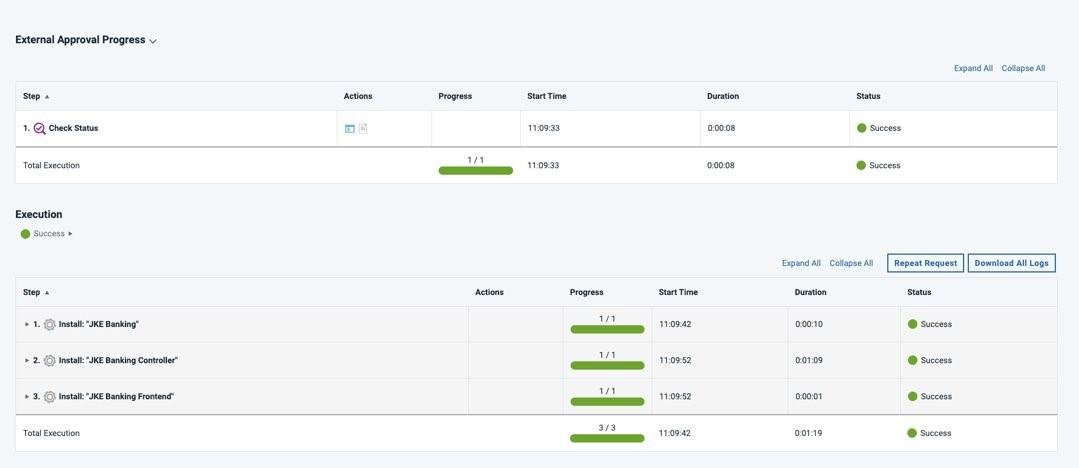This screenshot has width=1079, height=468.
Task: Click the gear icon for JKE Banking Controller
Action: (50, 361)
